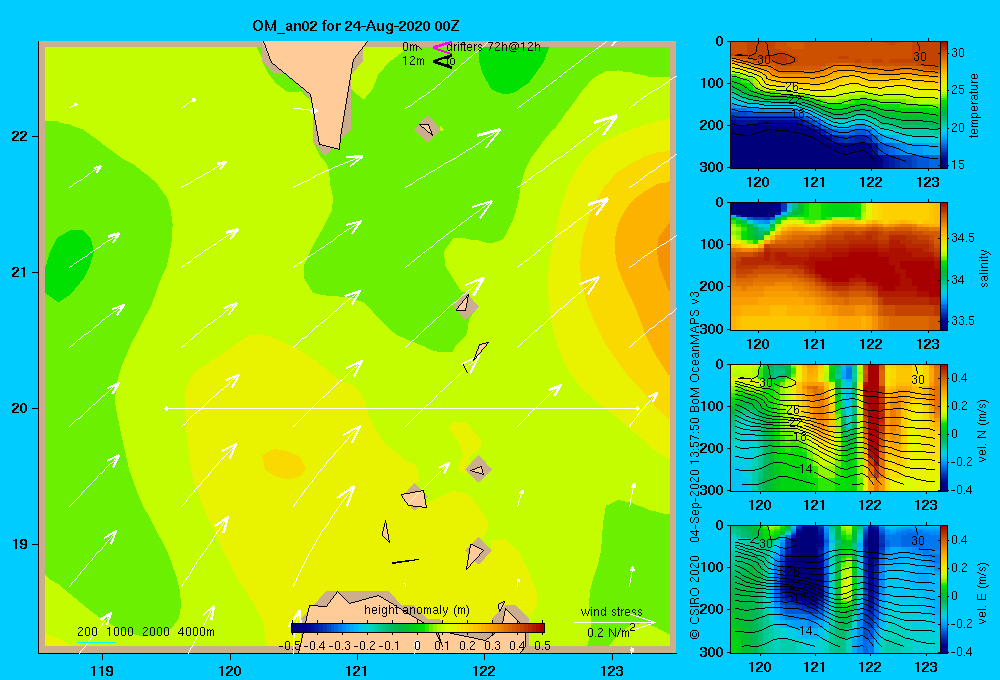Image resolution: width=1000 pixels, height=680 pixels.
Task: Select the vel. N panel color bar
Action: 944,428
